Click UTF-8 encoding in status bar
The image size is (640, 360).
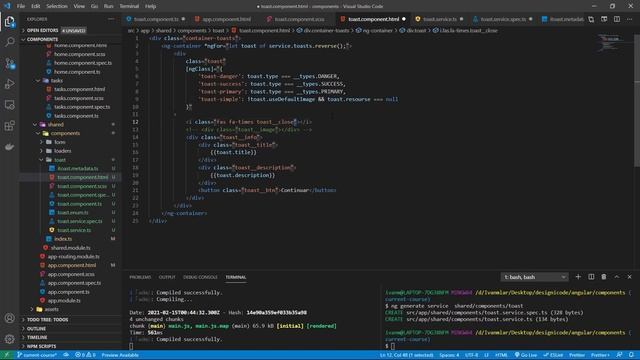tap(471, 355)
